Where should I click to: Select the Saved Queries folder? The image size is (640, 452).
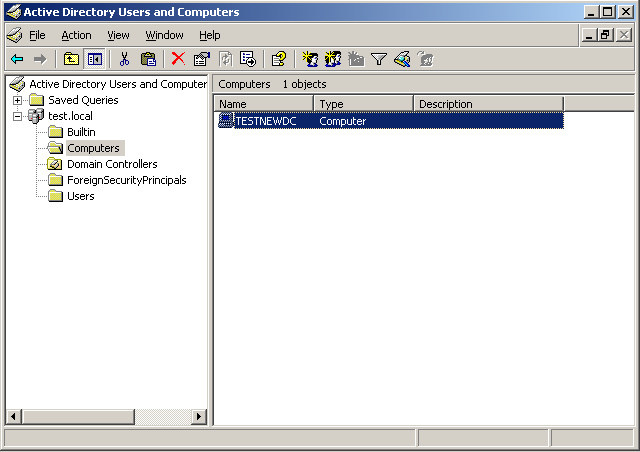[x=83, y=100]
